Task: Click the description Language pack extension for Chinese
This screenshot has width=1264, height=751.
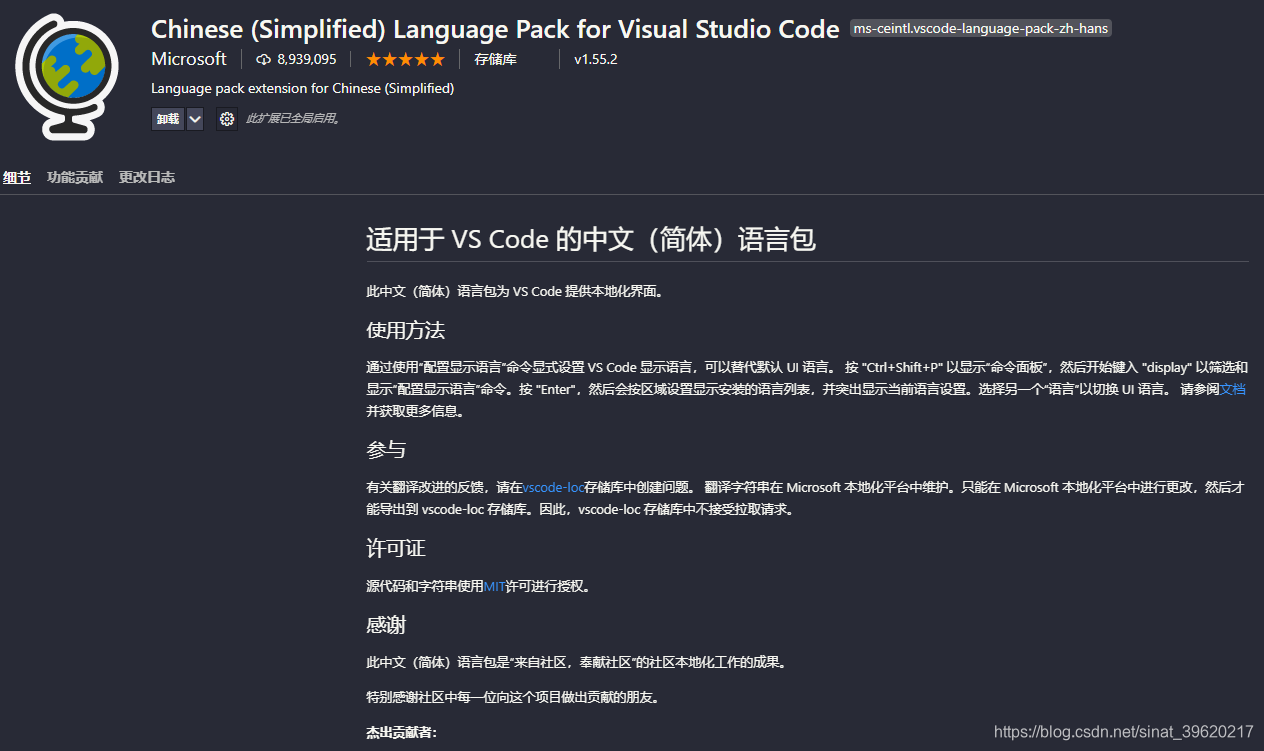Action: [303, 89]
